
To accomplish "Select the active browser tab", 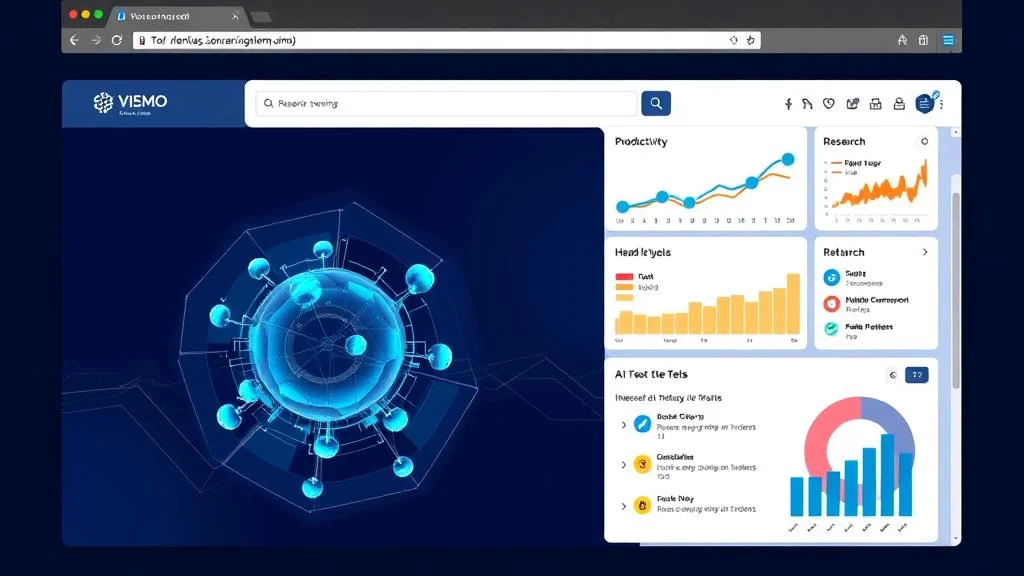I will click(x=176, y=16).
